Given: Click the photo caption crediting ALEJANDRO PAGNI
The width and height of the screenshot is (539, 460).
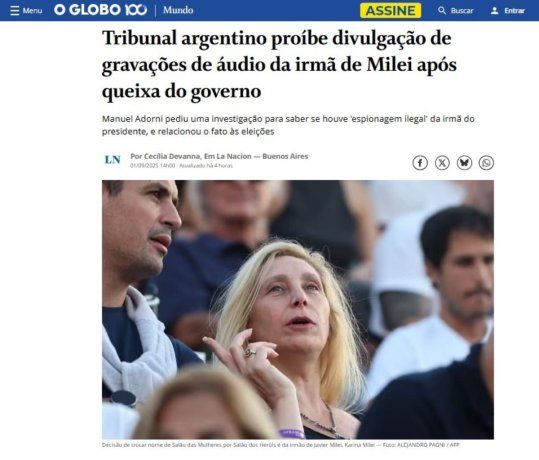Looking at the screenshot, I should 280,445.
